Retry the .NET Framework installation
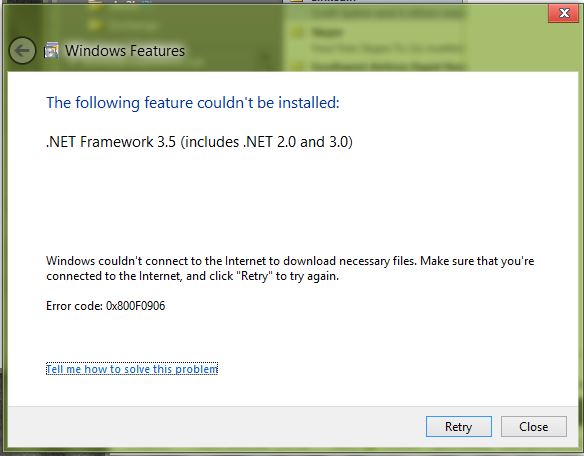 (458, 427)
